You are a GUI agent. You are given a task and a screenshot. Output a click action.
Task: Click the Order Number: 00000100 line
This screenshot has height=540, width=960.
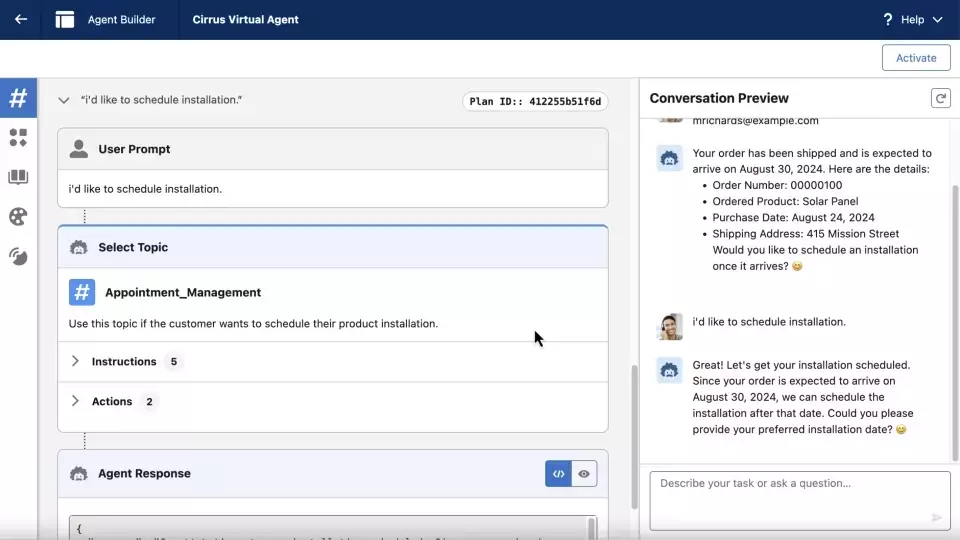click(777, 185)
